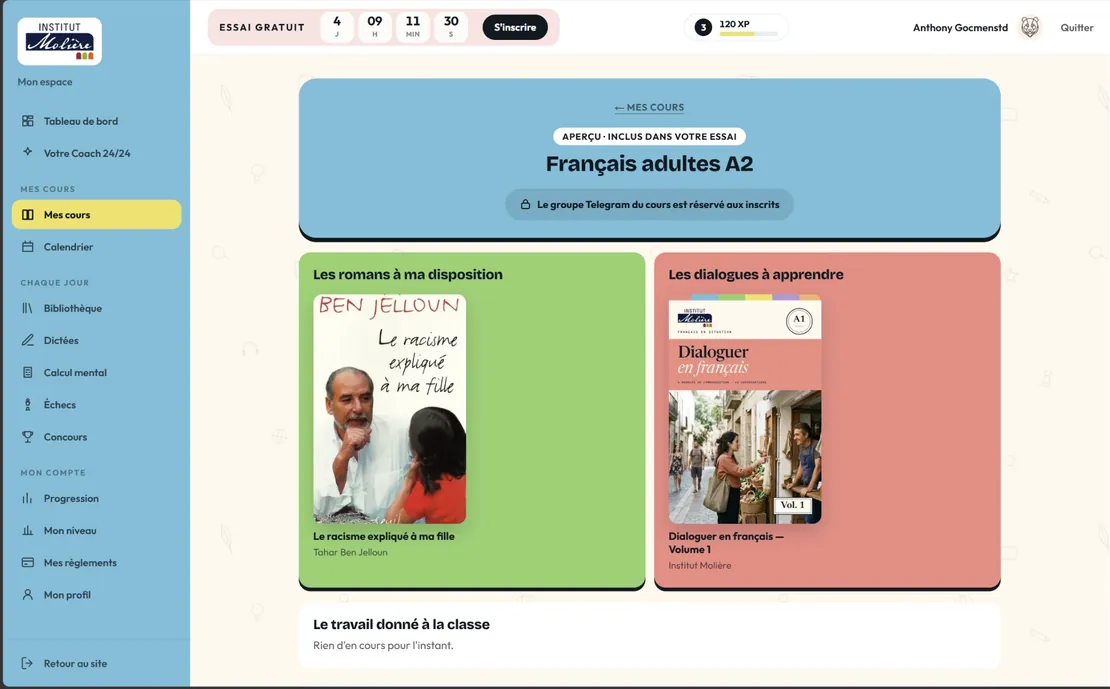Open Mon niveau
The image size is (1110, 689).
click(96, 530)
